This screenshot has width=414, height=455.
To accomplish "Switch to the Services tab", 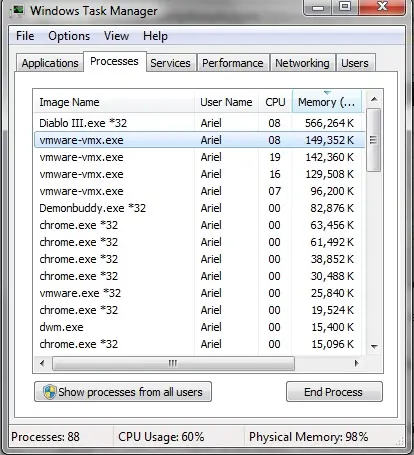I will coord(170,63).
